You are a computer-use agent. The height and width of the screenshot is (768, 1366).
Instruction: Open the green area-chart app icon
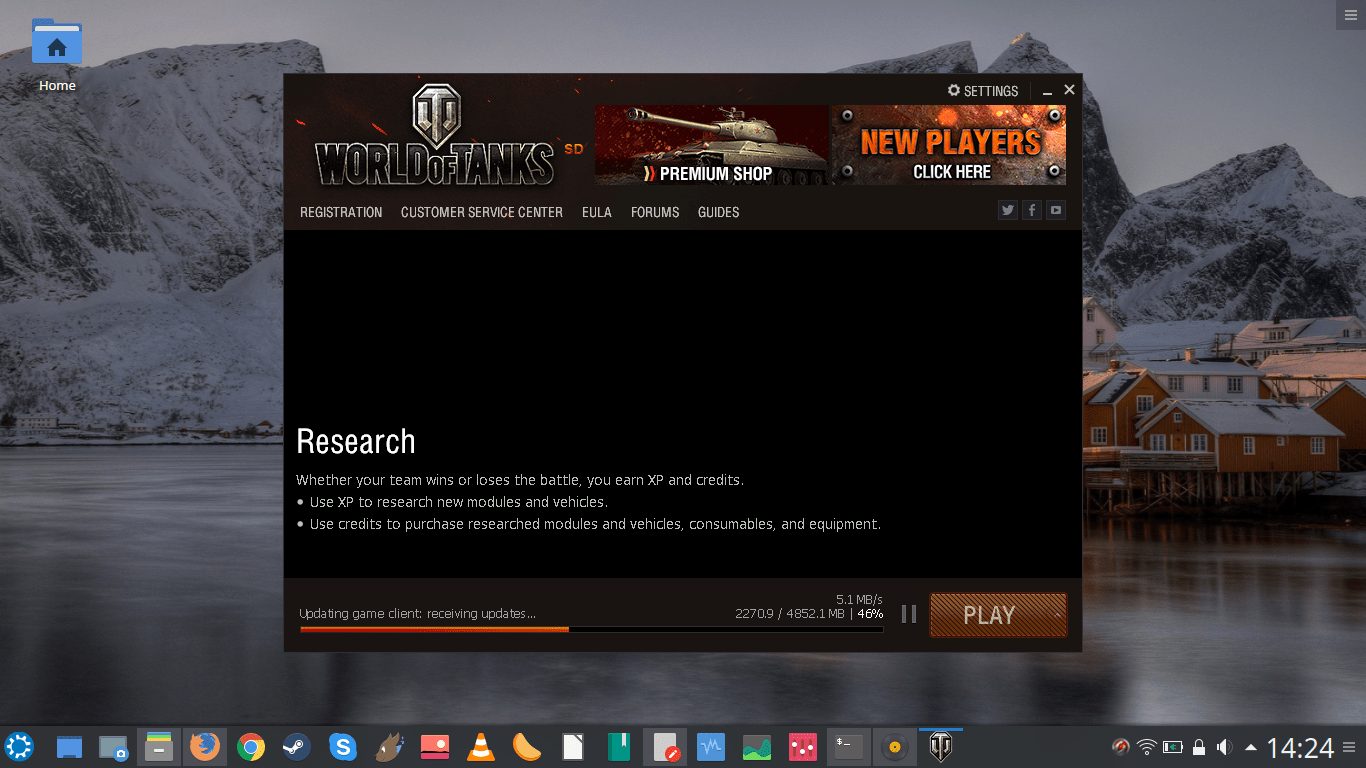tap(757, 747)
